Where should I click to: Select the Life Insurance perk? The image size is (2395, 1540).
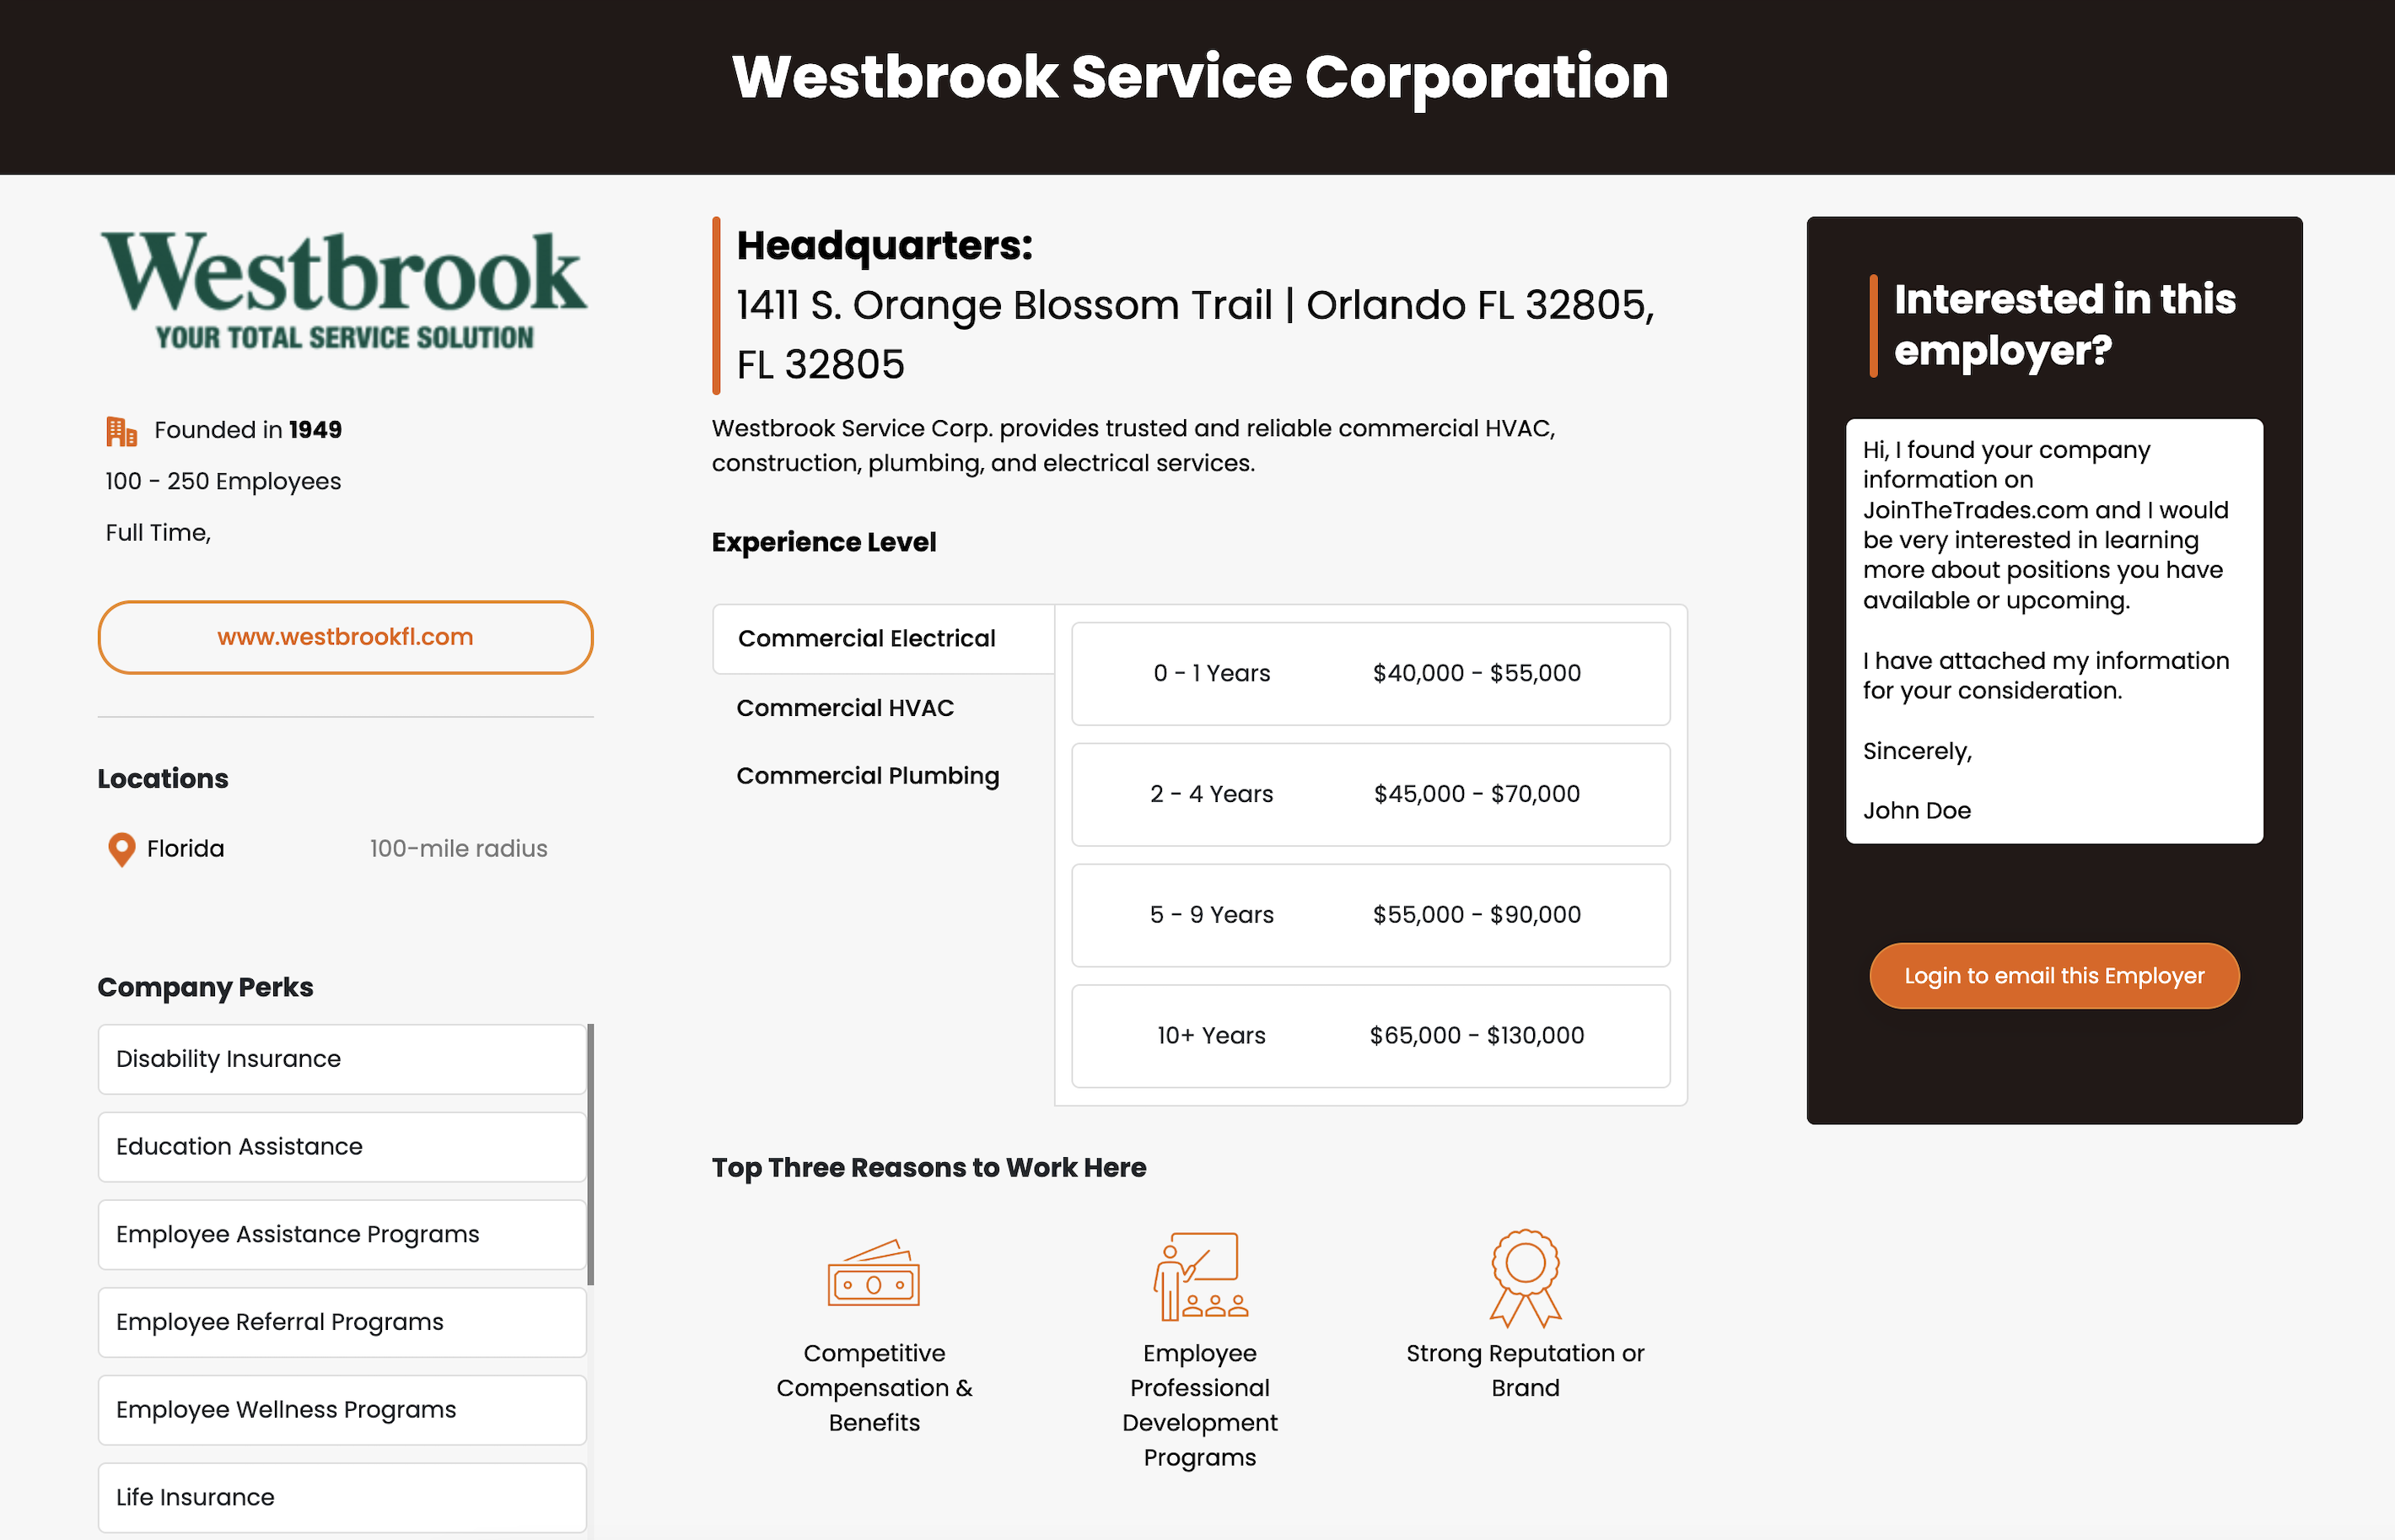(342, 1498)
